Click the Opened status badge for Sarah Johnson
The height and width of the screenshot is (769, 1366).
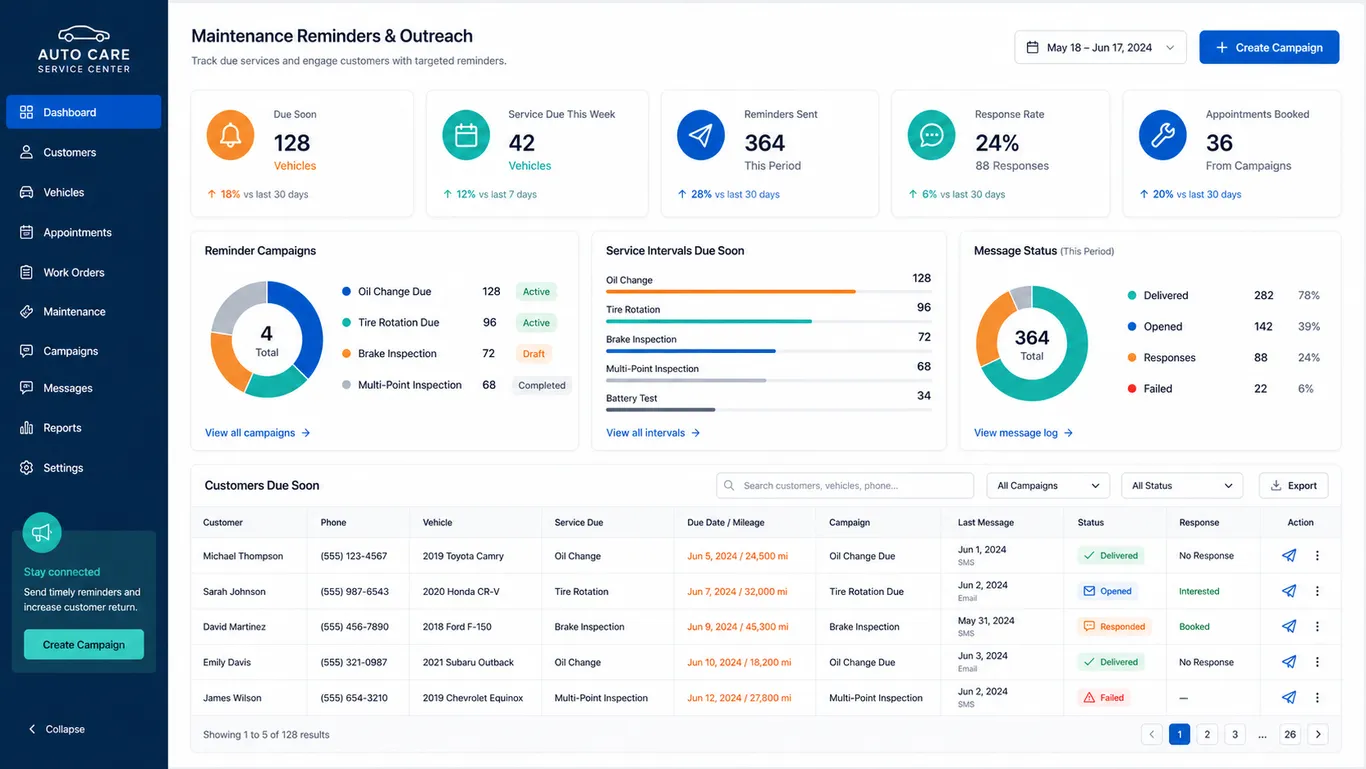[1108, 591]
